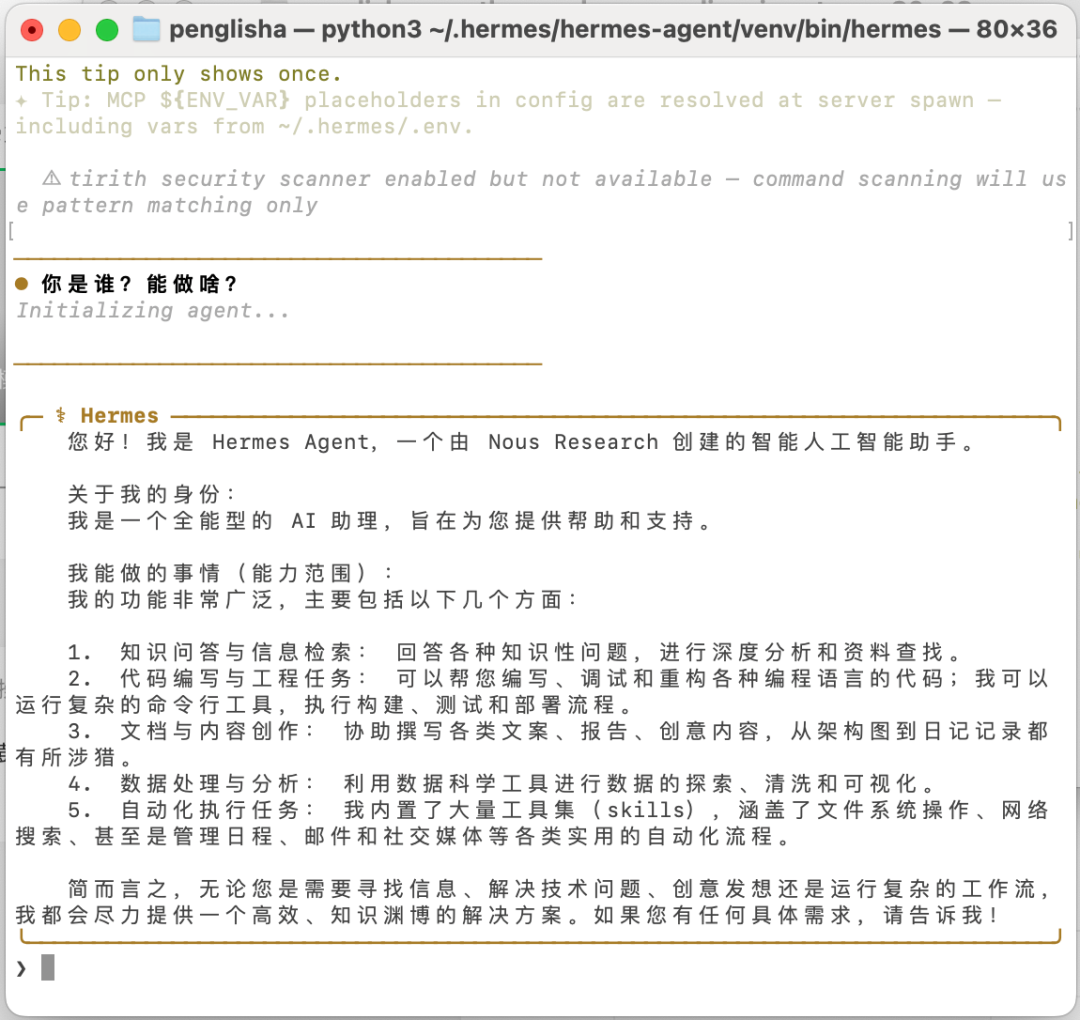
Task: Click the wrapped line "有所涉猎。"
Action: (74, 758)
